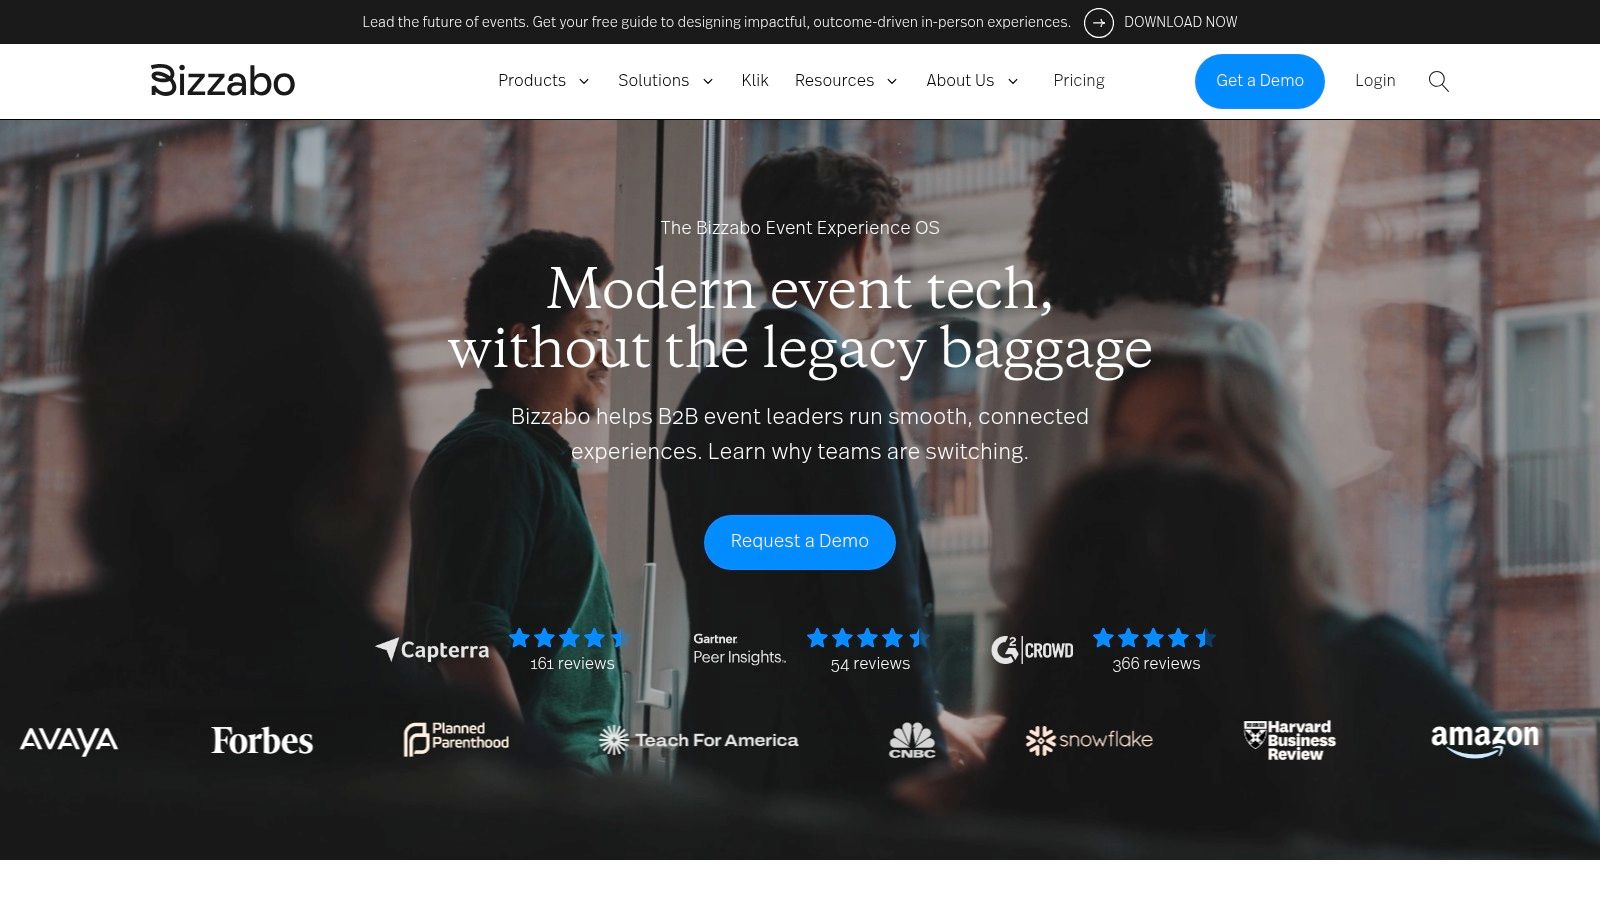
Task: Click the Bizzabo logo
Action: click(x=223, y=80)
